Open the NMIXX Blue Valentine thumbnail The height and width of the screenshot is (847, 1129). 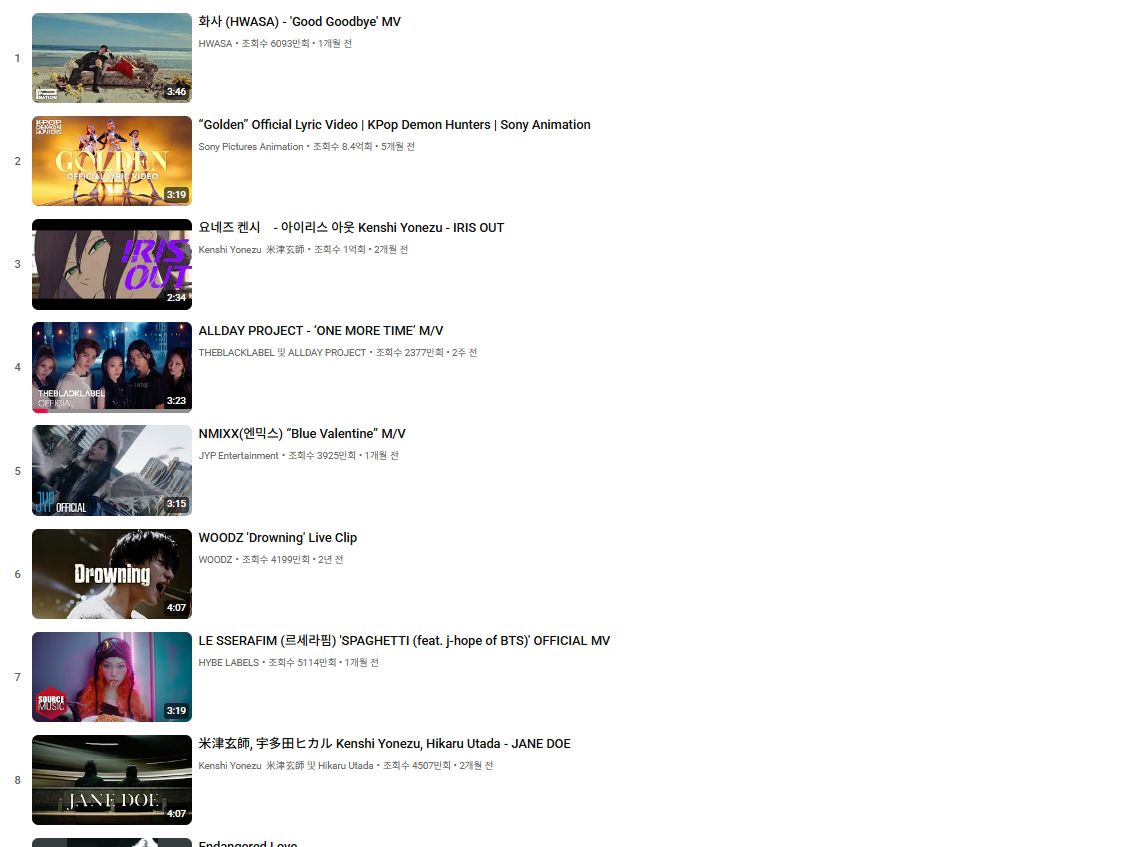(112, 470)
